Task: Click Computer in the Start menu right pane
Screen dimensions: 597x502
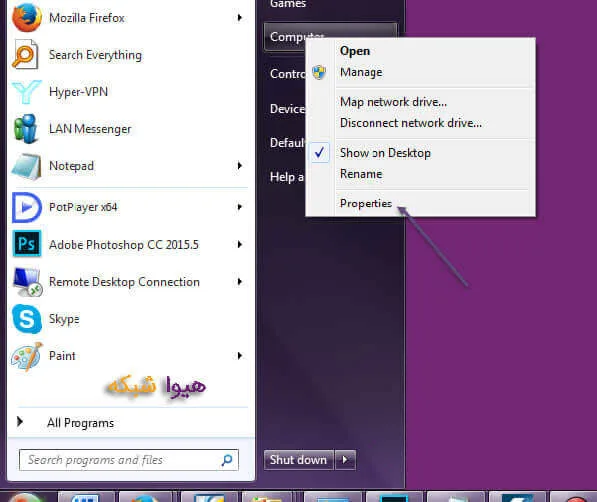Action: (x=286, y=37)
